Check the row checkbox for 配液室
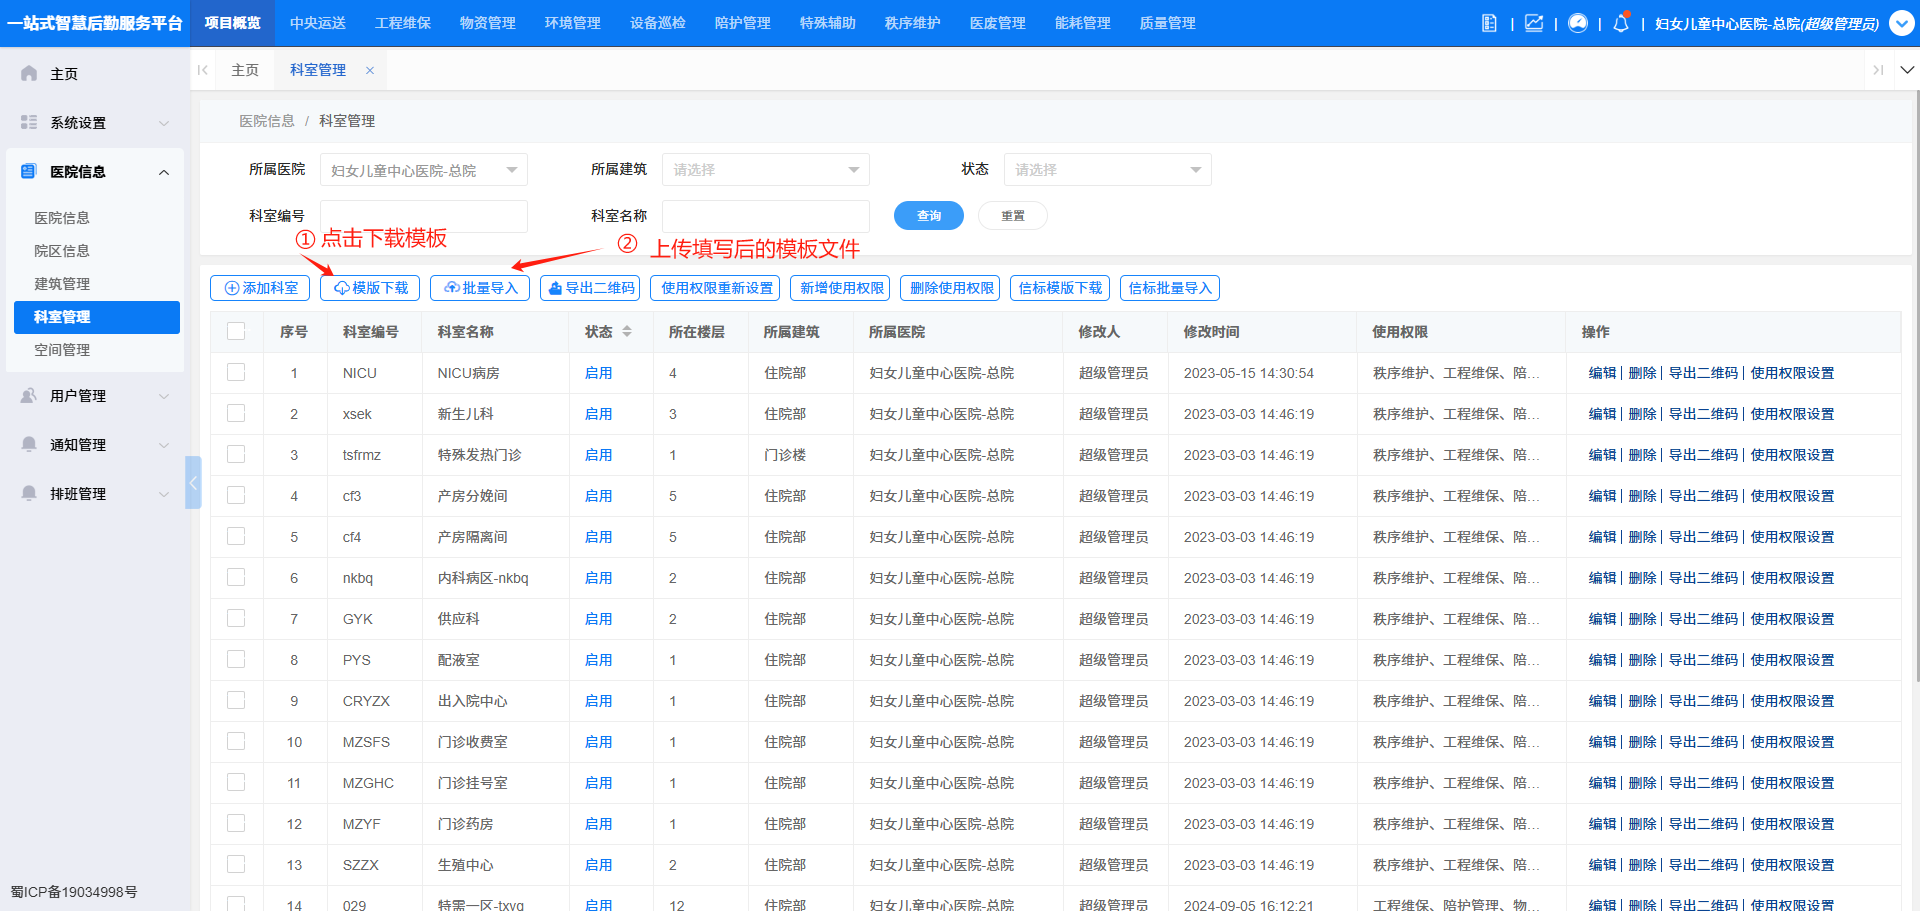This screenshot has height=911, width=1920. point(236,659)
